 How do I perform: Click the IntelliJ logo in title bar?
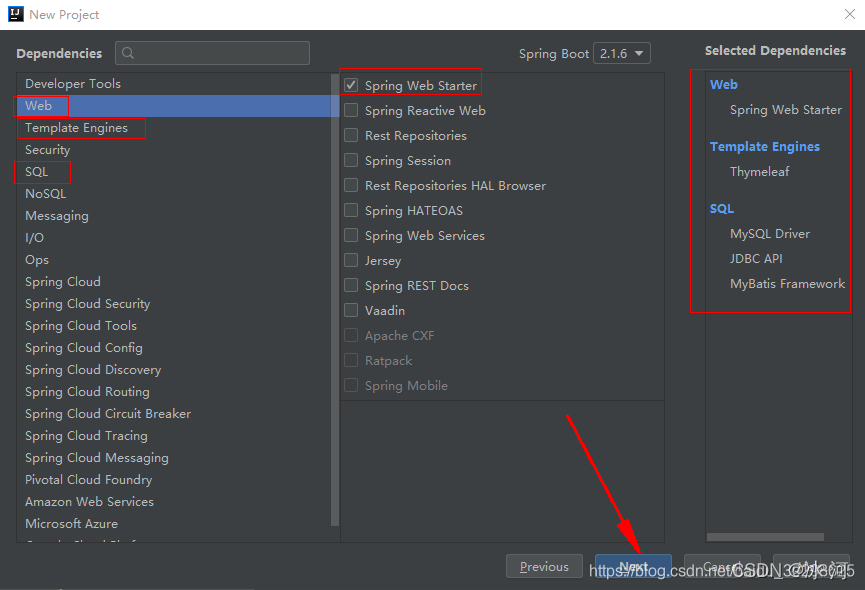[x=15, y=14]
